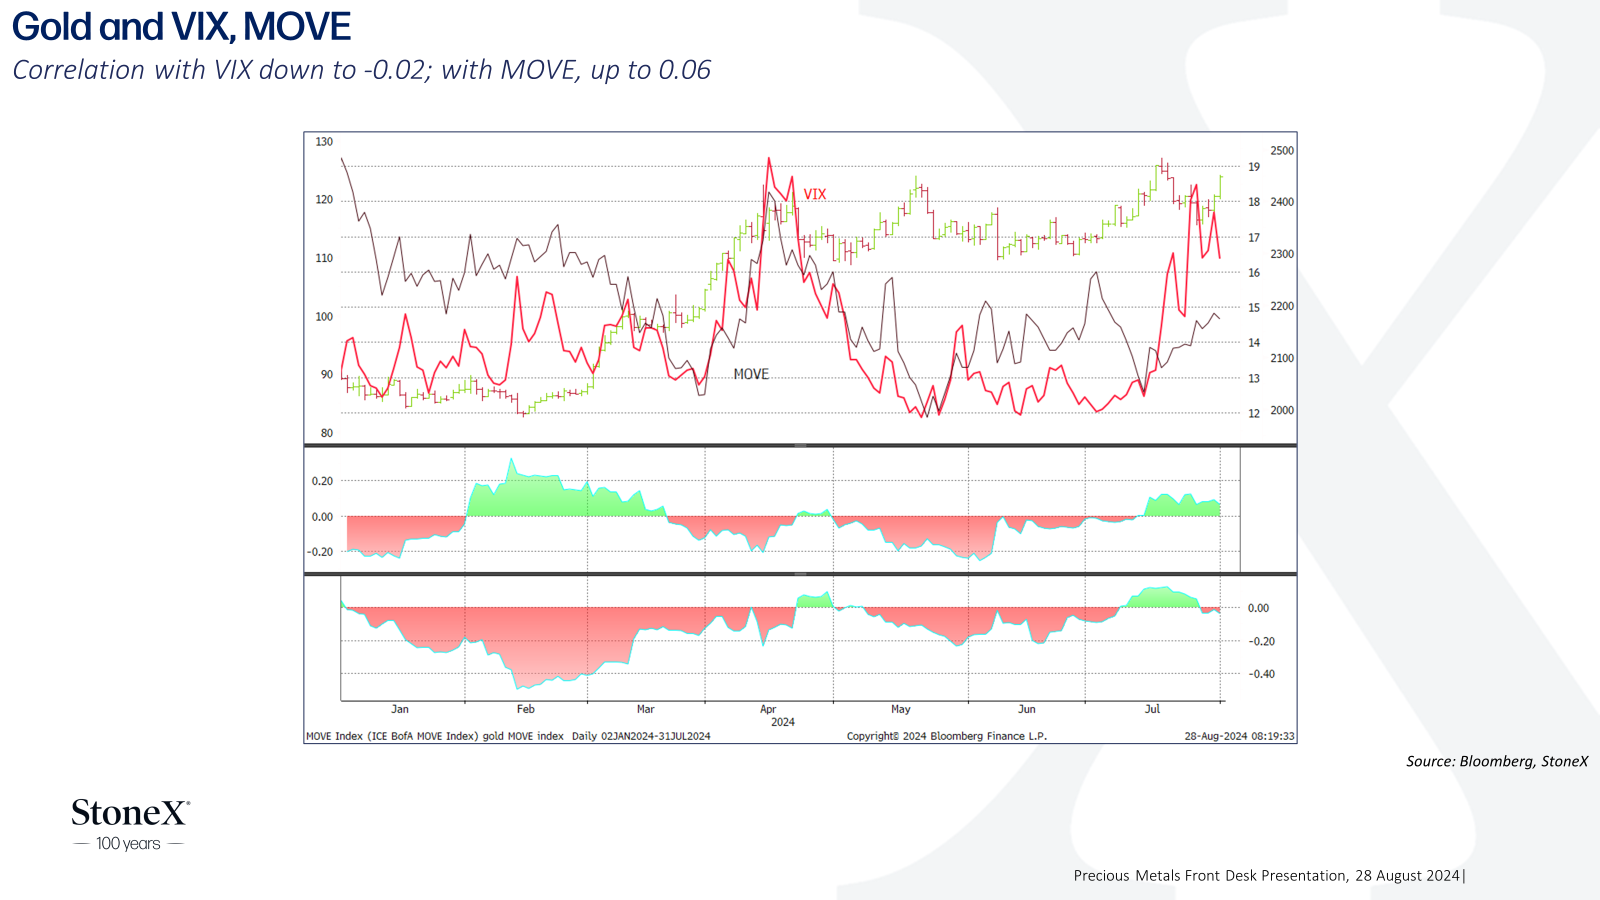Click the StoneX logo
The image size is (1600, 900).
[x=130, y=813]
